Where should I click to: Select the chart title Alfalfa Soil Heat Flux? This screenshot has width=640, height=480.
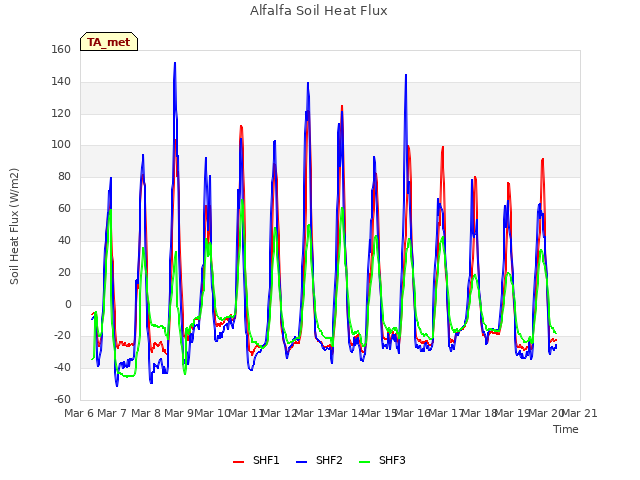click(319, 10)
